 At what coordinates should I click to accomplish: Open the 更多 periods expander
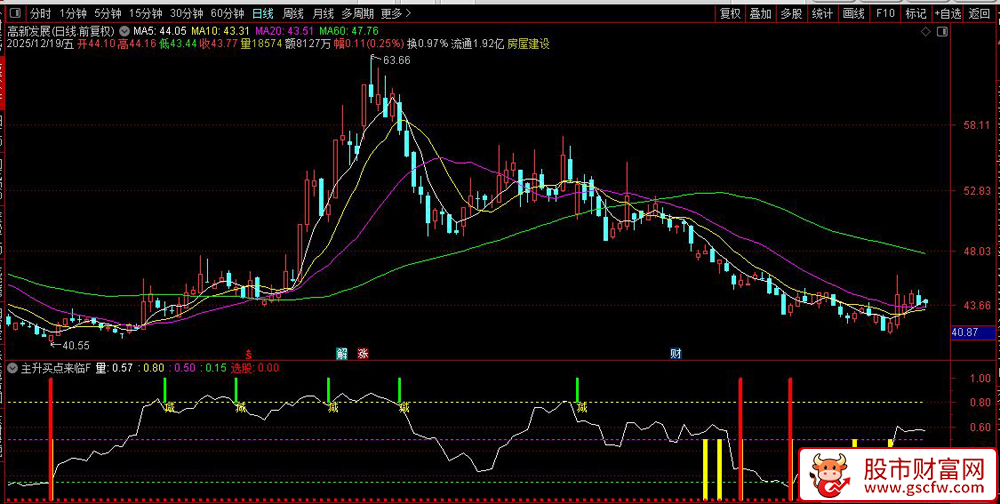[397, 14]
